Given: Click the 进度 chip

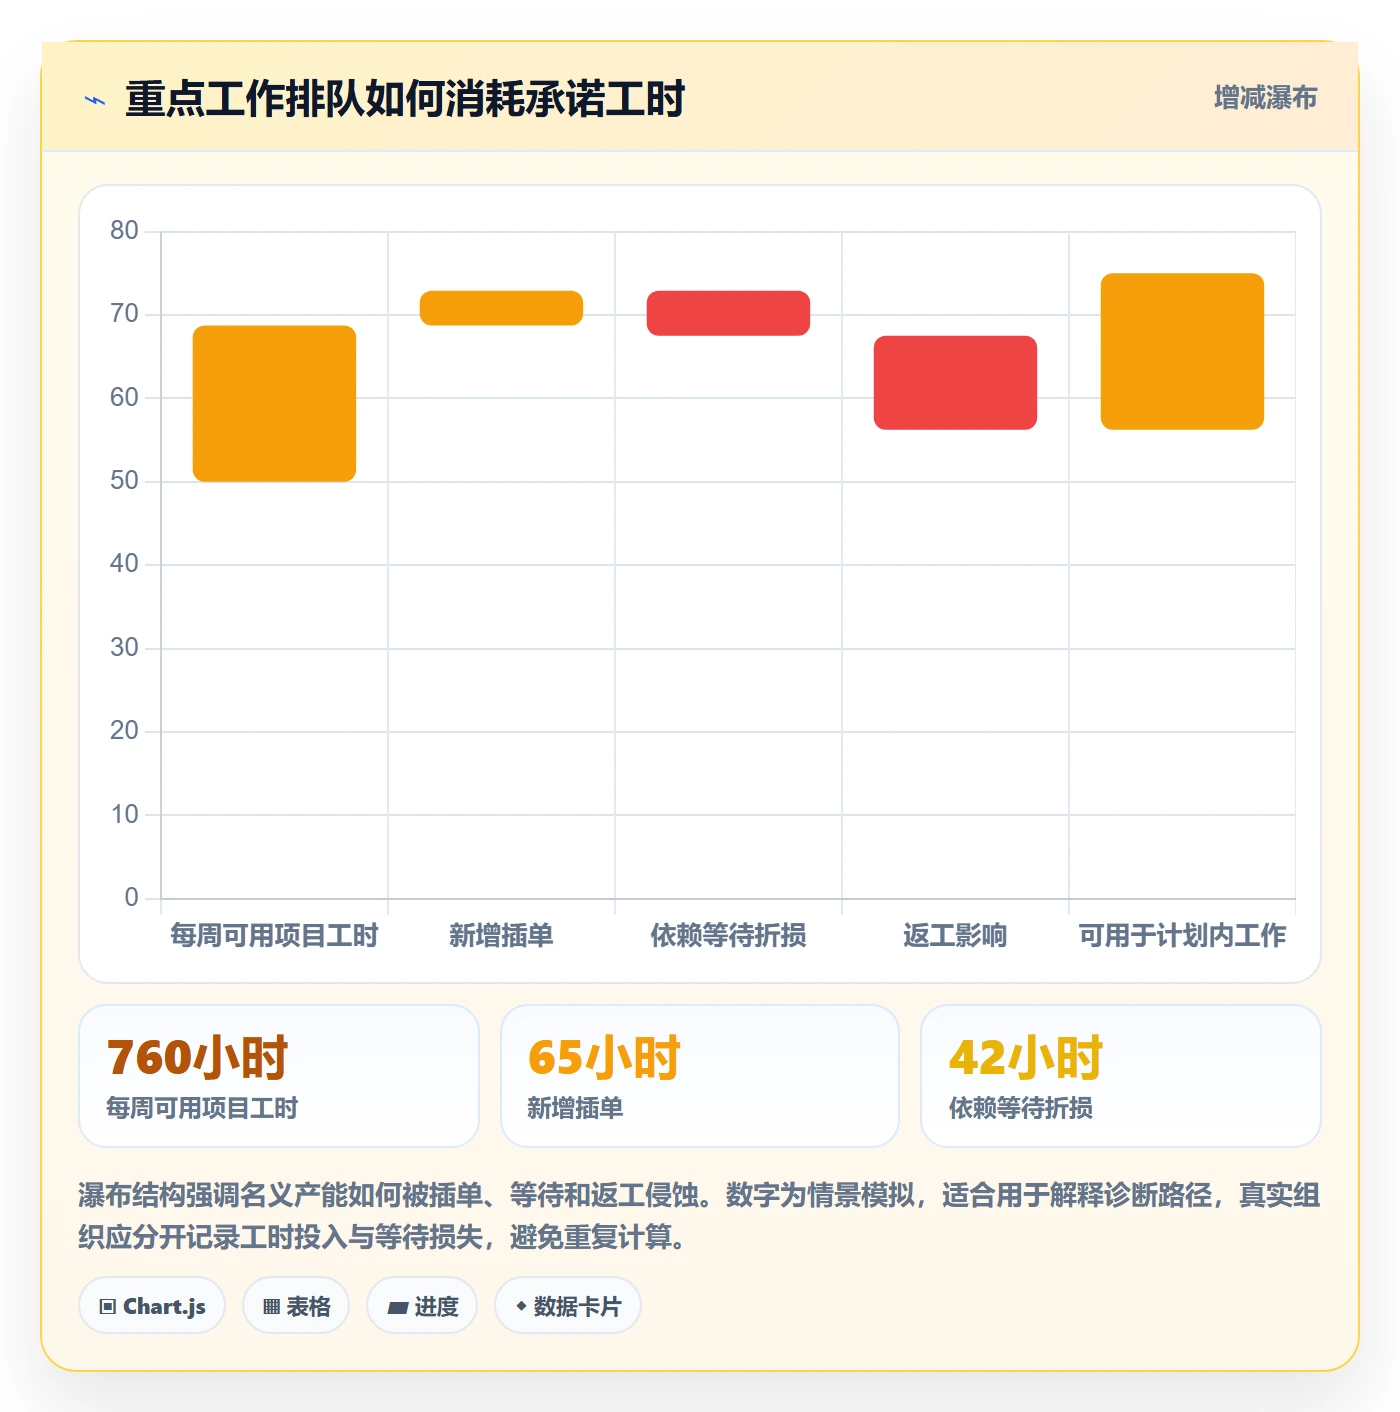Looking at the screenshot, I should (x=422, y=1306).
